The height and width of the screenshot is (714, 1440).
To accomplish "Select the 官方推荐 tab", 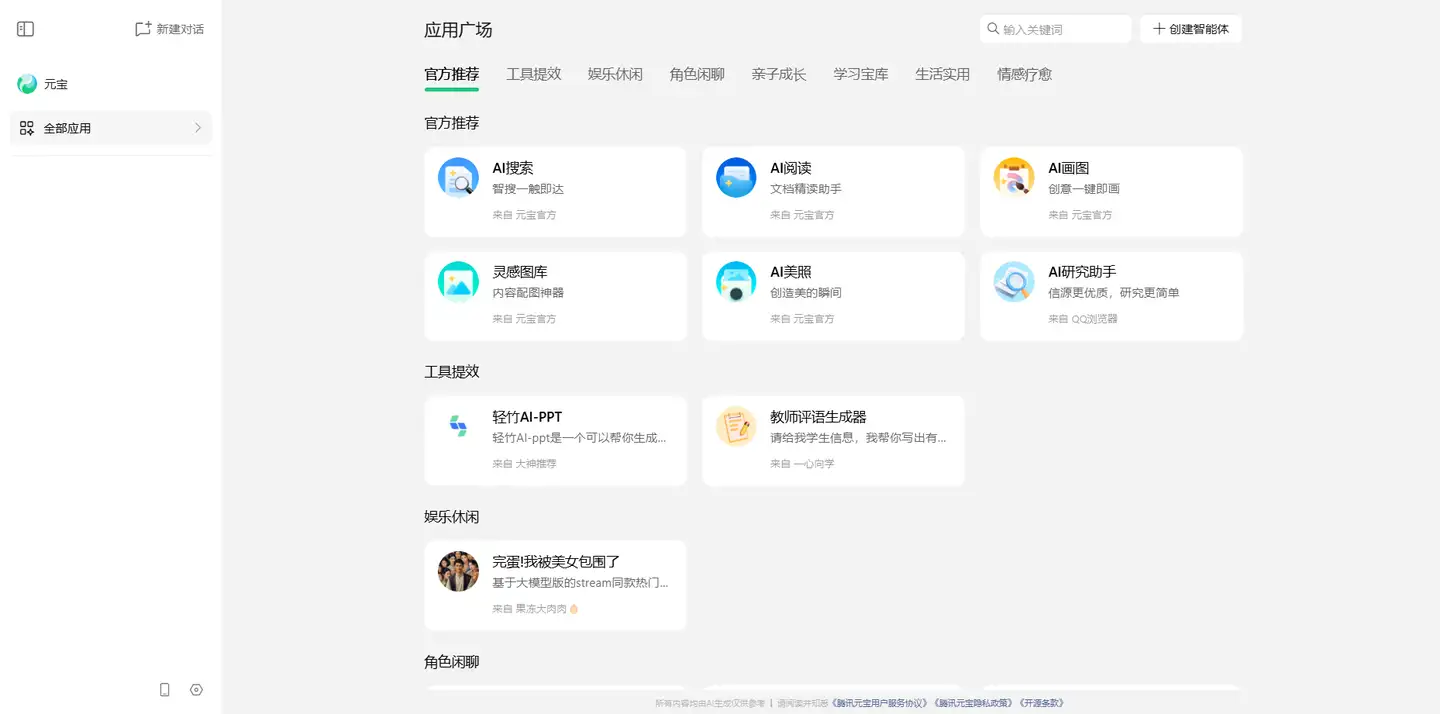I will click(x=451, y=74).
